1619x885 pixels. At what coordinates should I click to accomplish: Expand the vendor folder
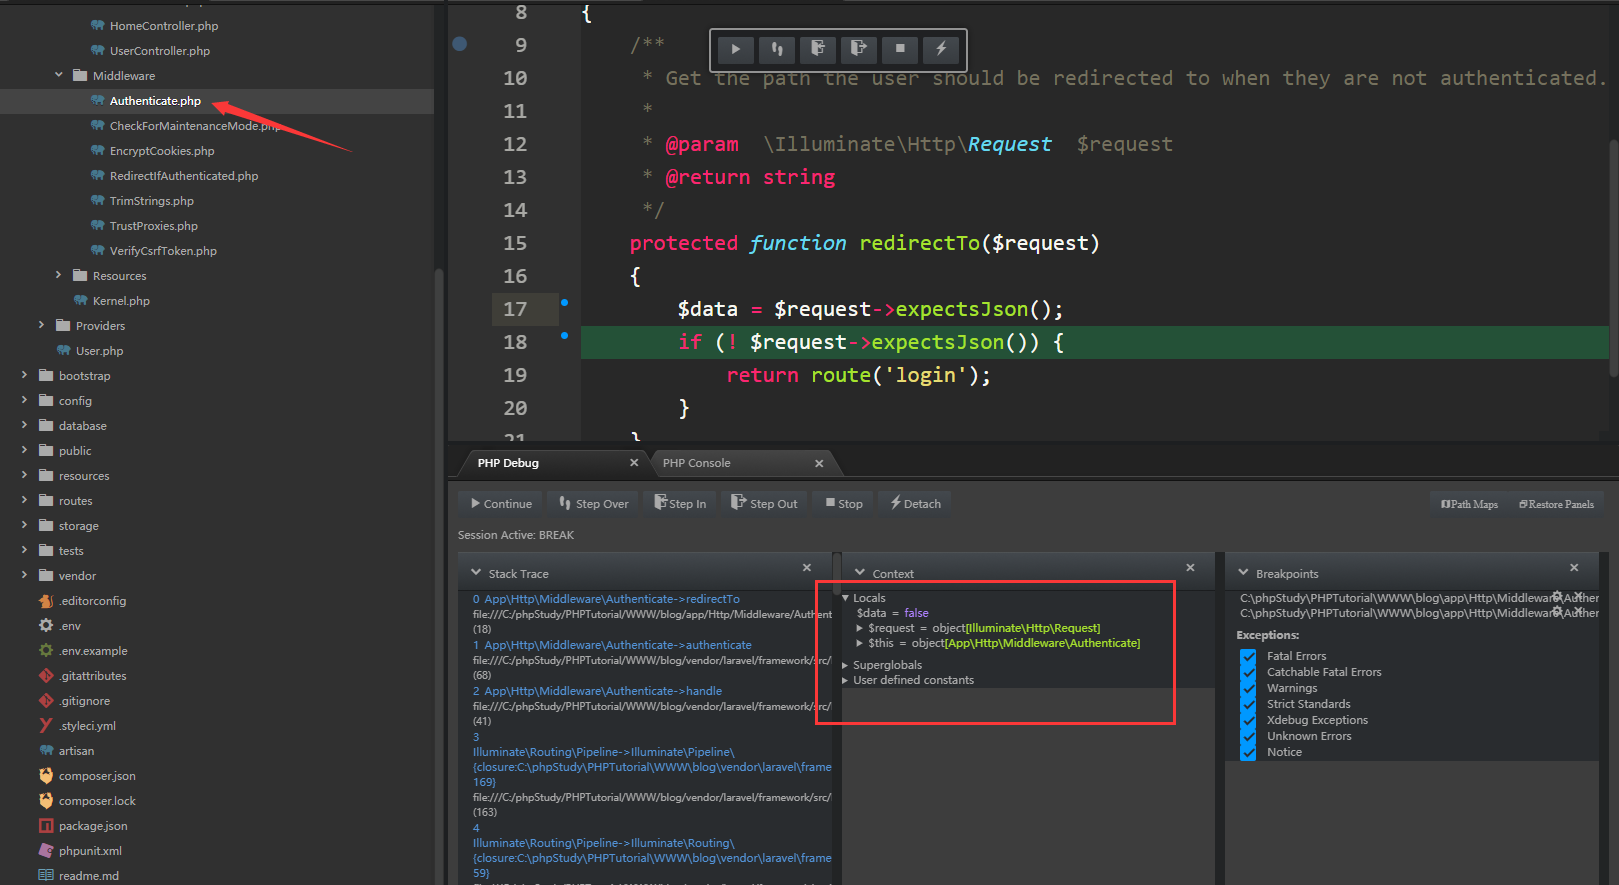pos(24,575)
